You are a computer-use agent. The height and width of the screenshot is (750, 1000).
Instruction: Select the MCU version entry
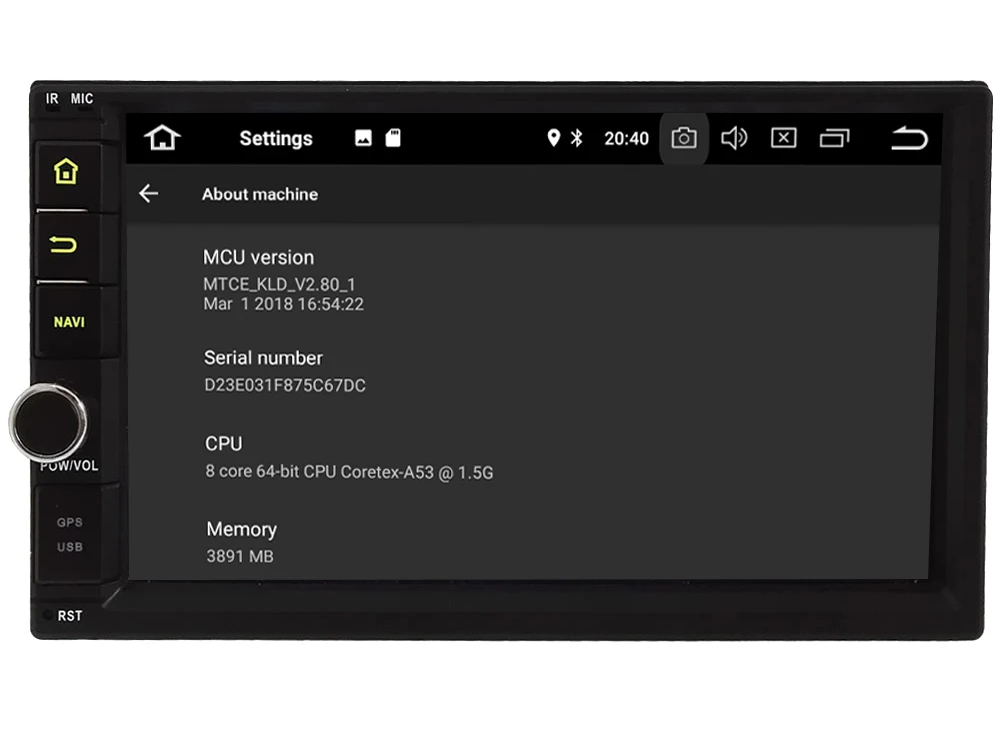533,279
